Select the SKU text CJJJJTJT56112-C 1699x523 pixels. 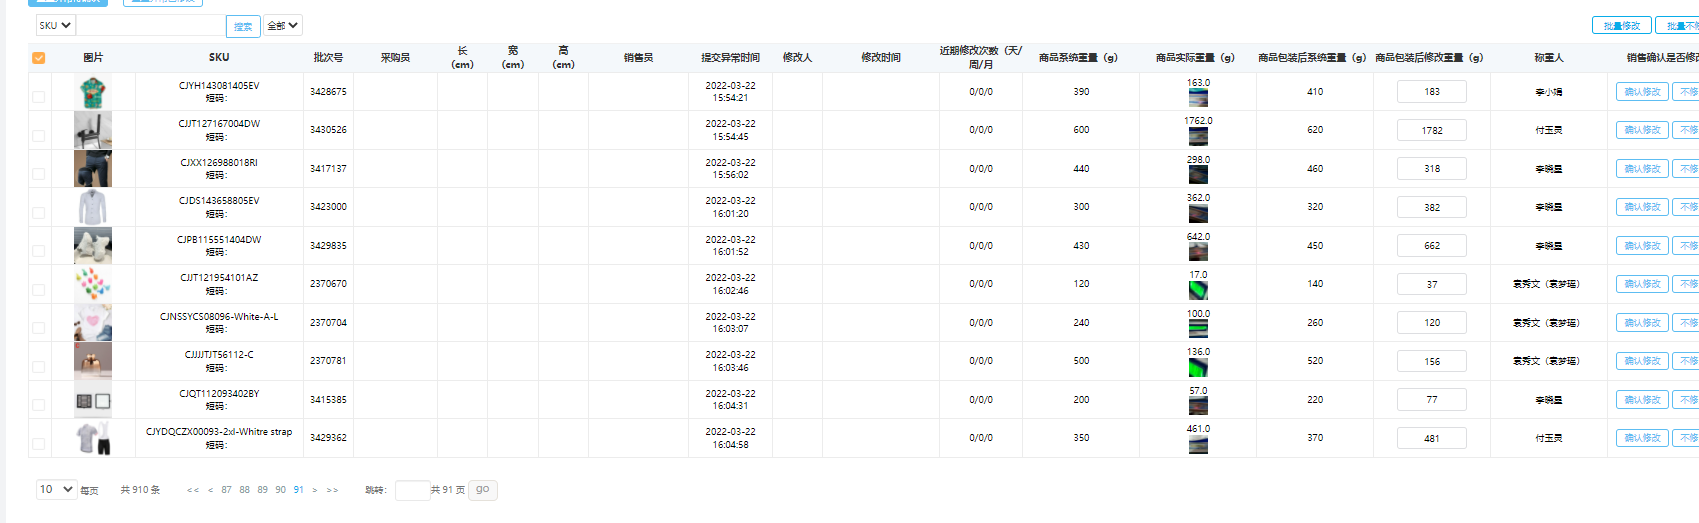coord(219,355)
